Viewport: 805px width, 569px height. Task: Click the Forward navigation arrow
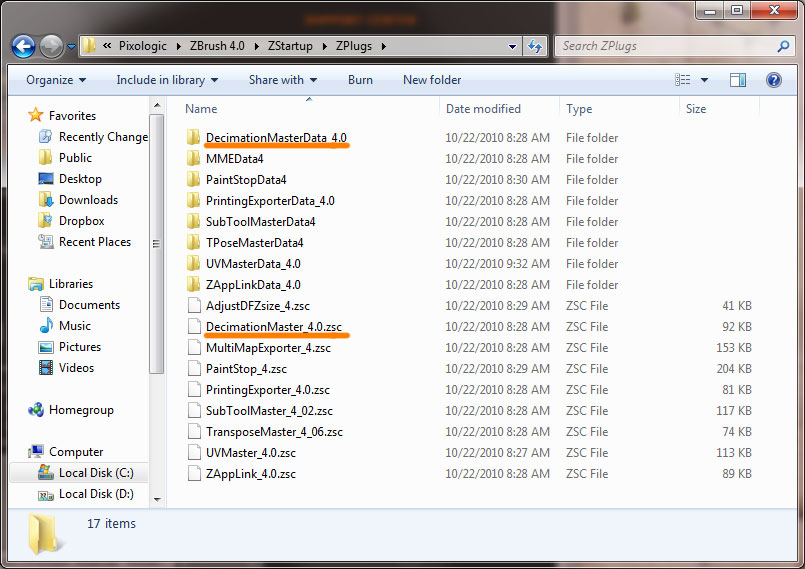pos(51,47)
